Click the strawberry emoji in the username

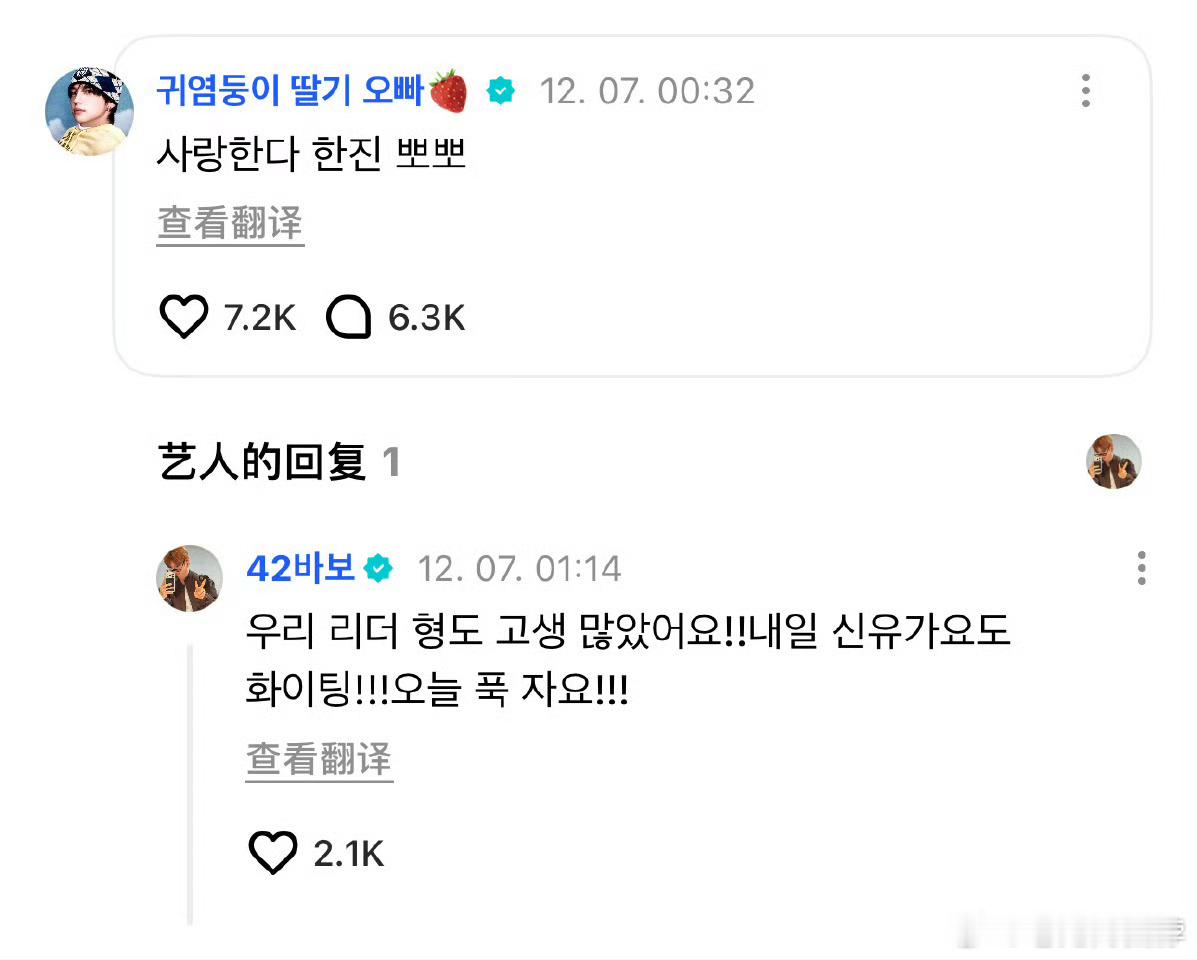click(448, 91)
